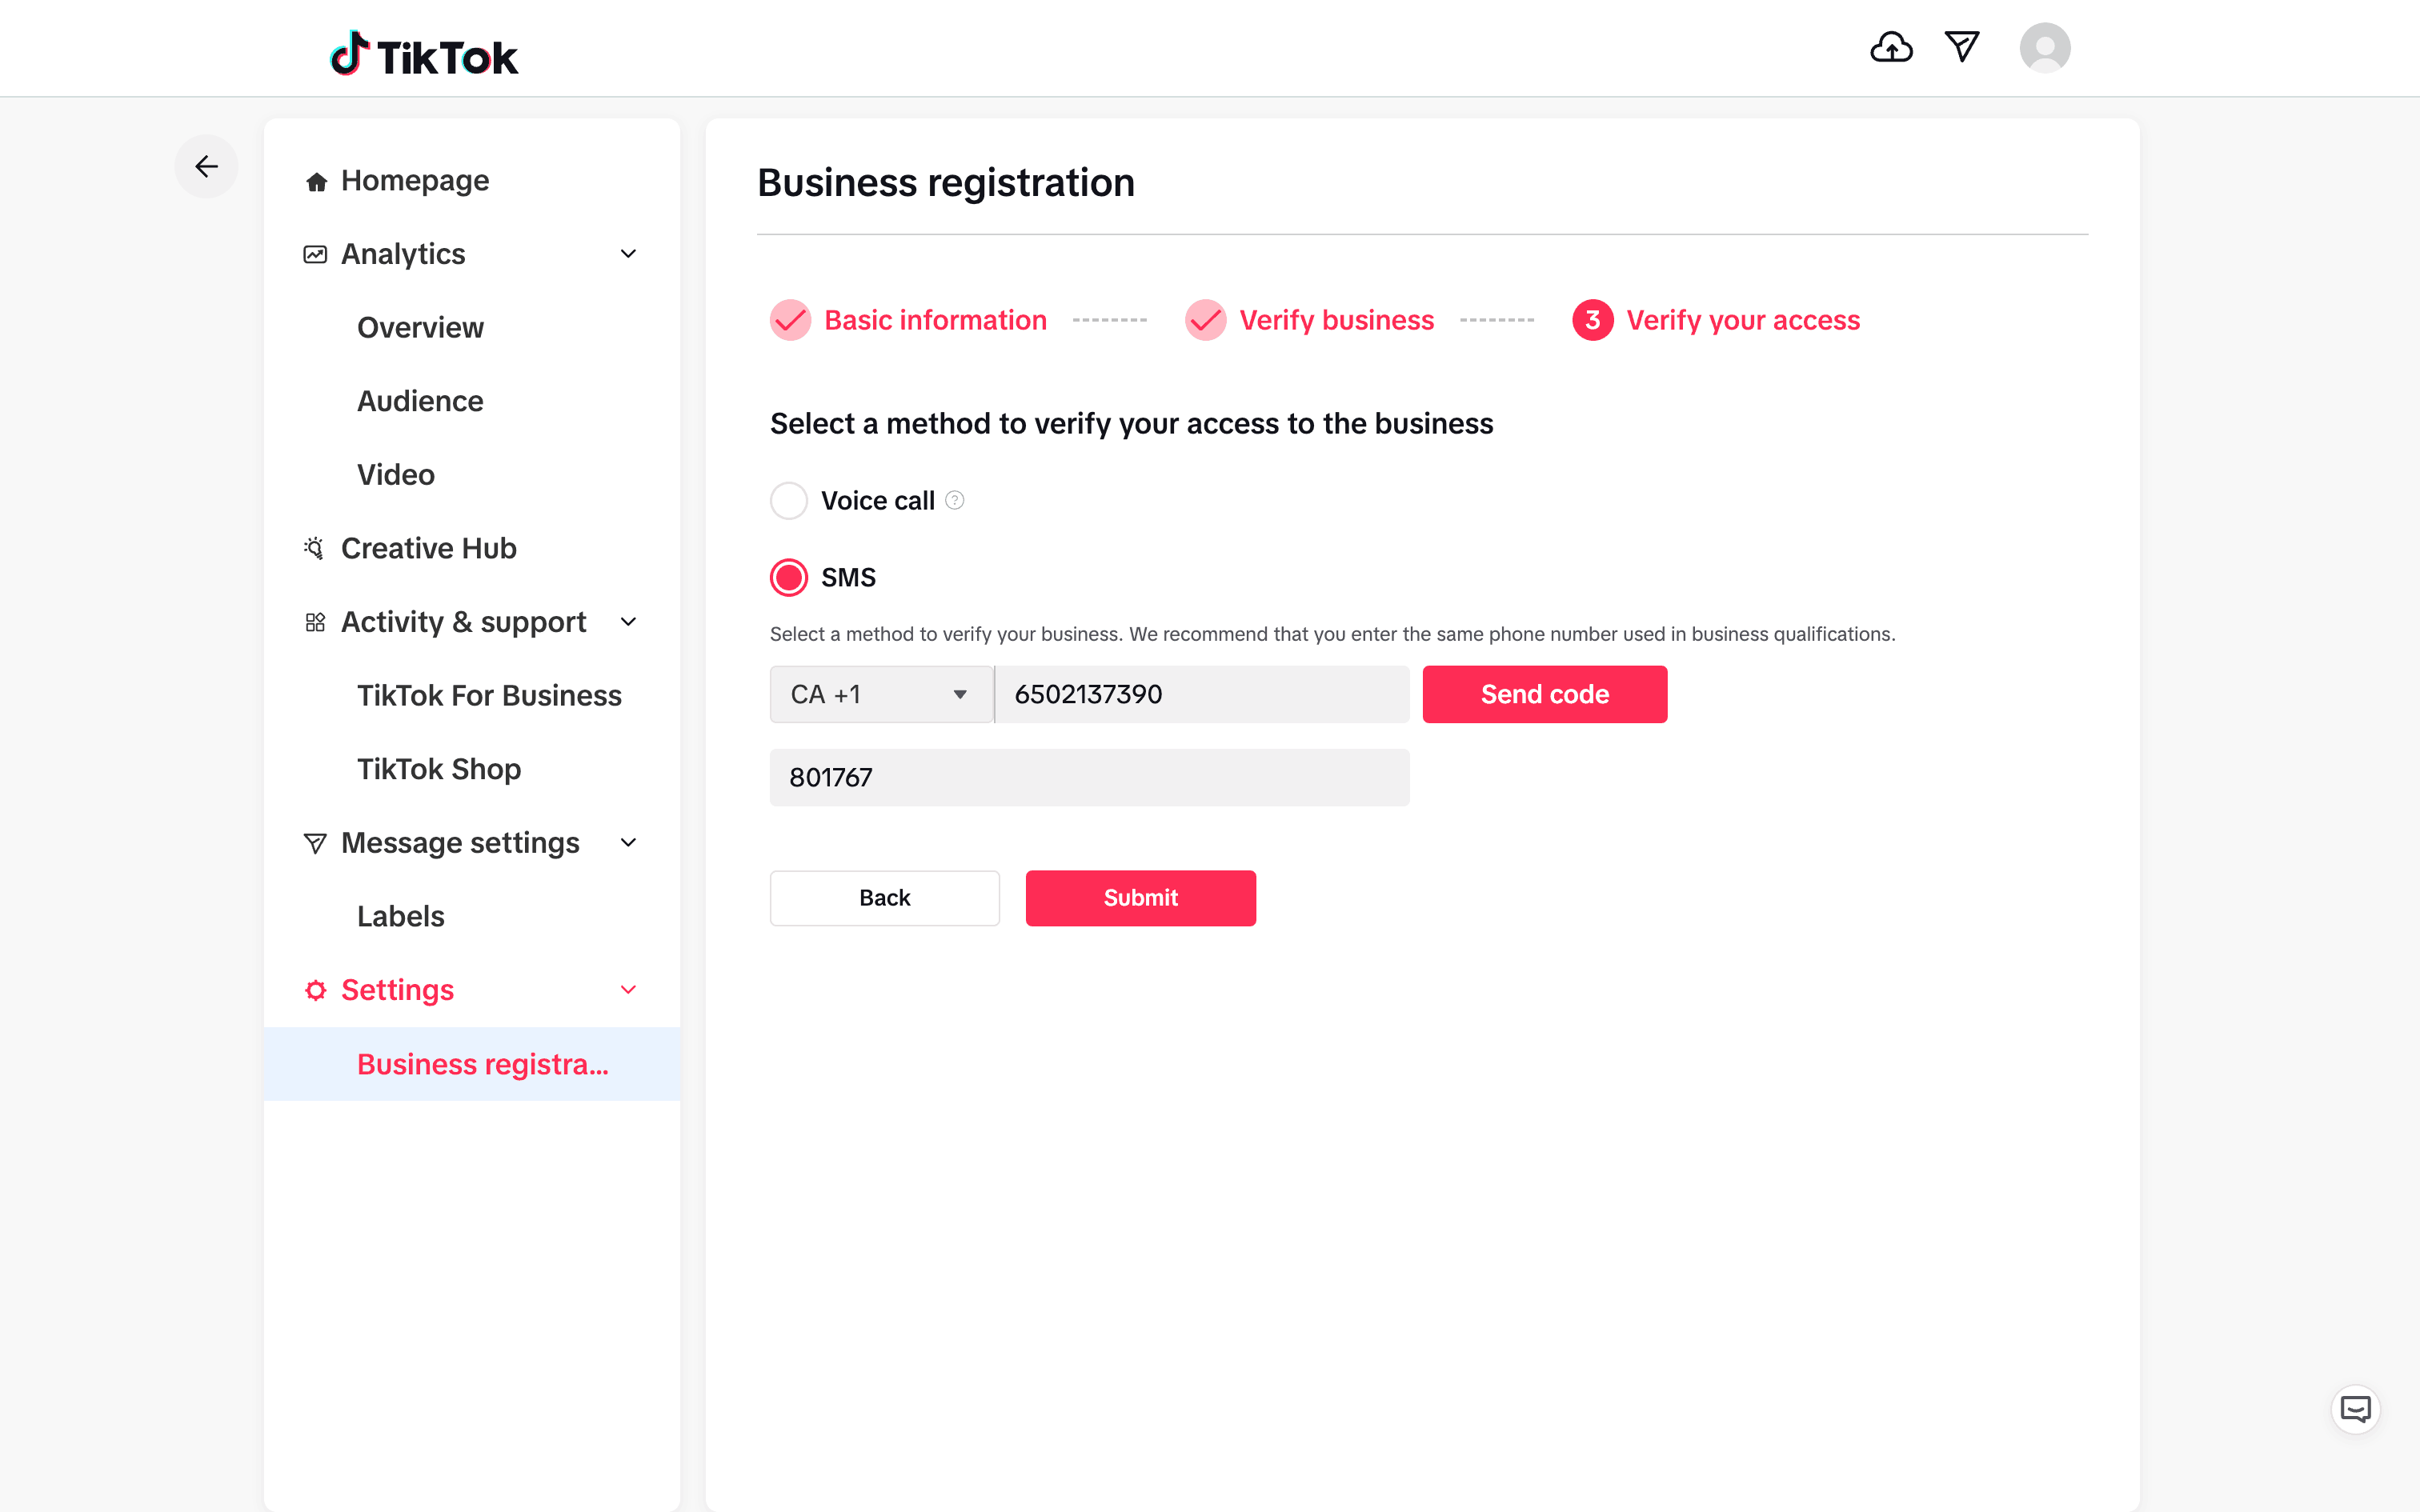The height and width of the screenshot is (1512, 2420).
Task: Click the Voice call help question icon
Action: 955,500
